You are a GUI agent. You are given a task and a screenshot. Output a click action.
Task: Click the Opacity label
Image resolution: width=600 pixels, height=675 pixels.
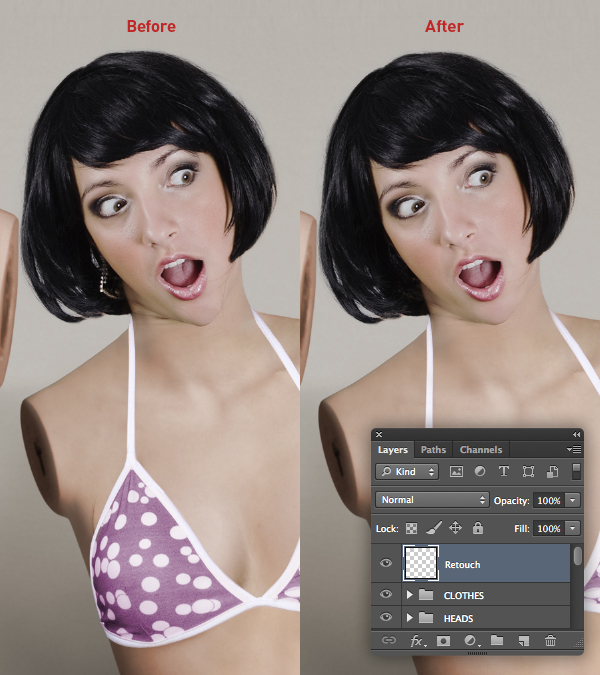coord(511,501)
